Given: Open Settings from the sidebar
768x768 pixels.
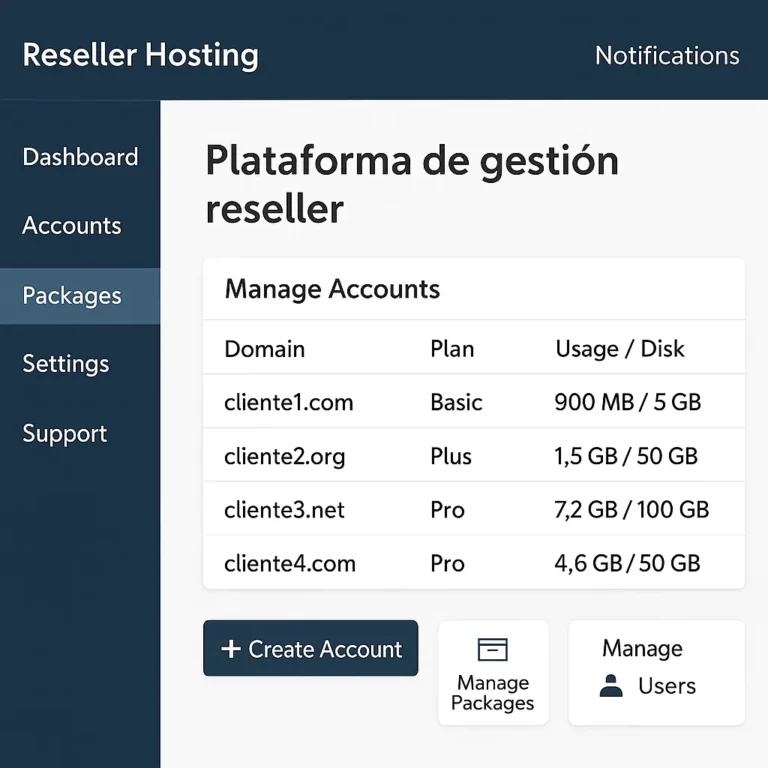Looking at the screenshot, I should click(x=66, y=364).
